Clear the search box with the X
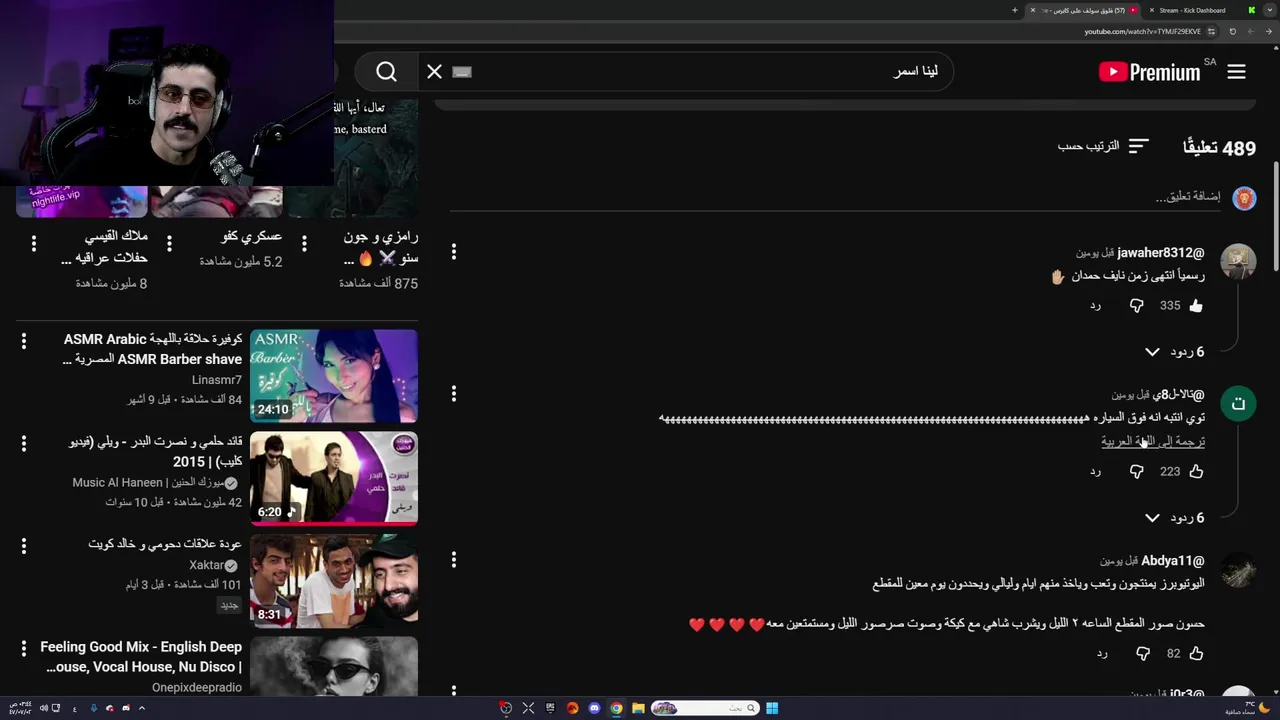 [434, 72]
